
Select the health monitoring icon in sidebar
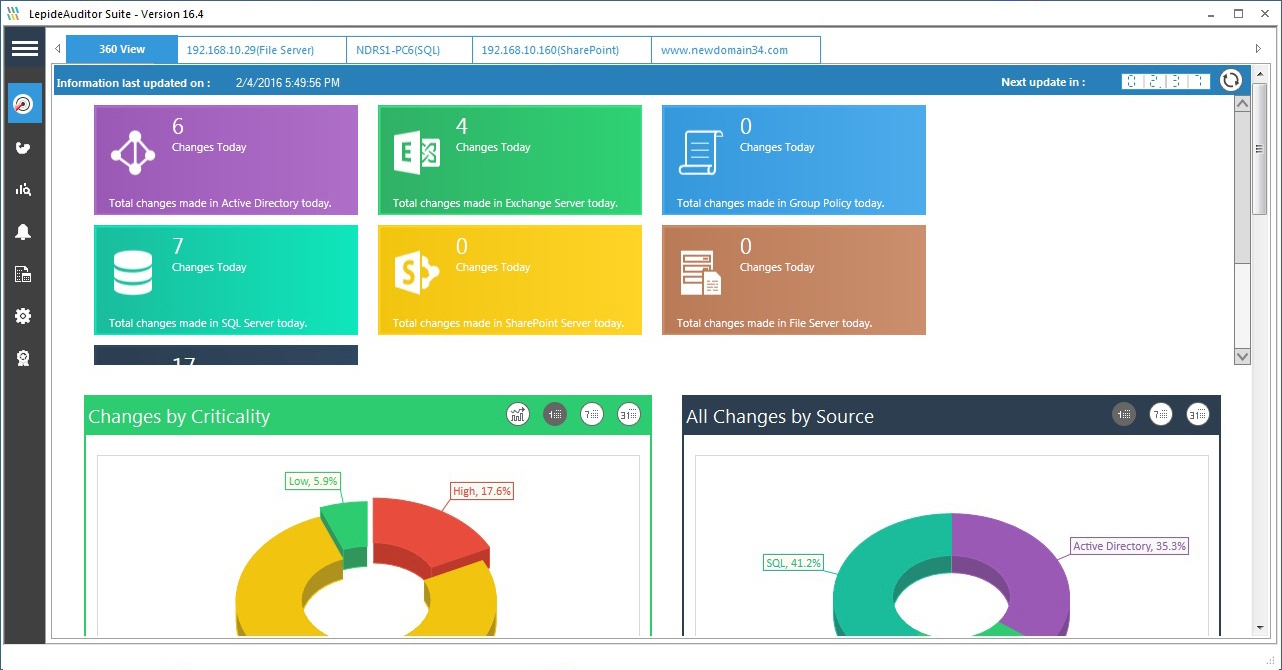coord(24,146)
